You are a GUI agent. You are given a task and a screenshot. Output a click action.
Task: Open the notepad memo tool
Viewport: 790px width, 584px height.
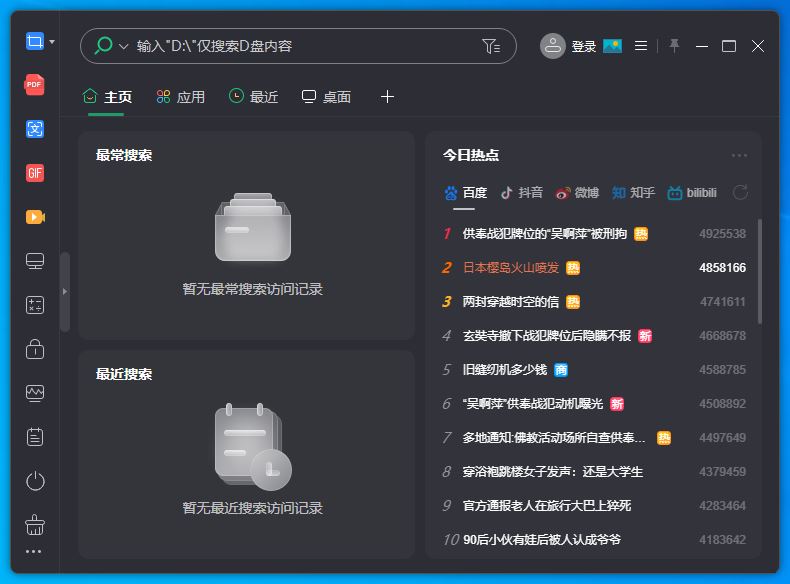pyautogui.click(x=35, y=437)
